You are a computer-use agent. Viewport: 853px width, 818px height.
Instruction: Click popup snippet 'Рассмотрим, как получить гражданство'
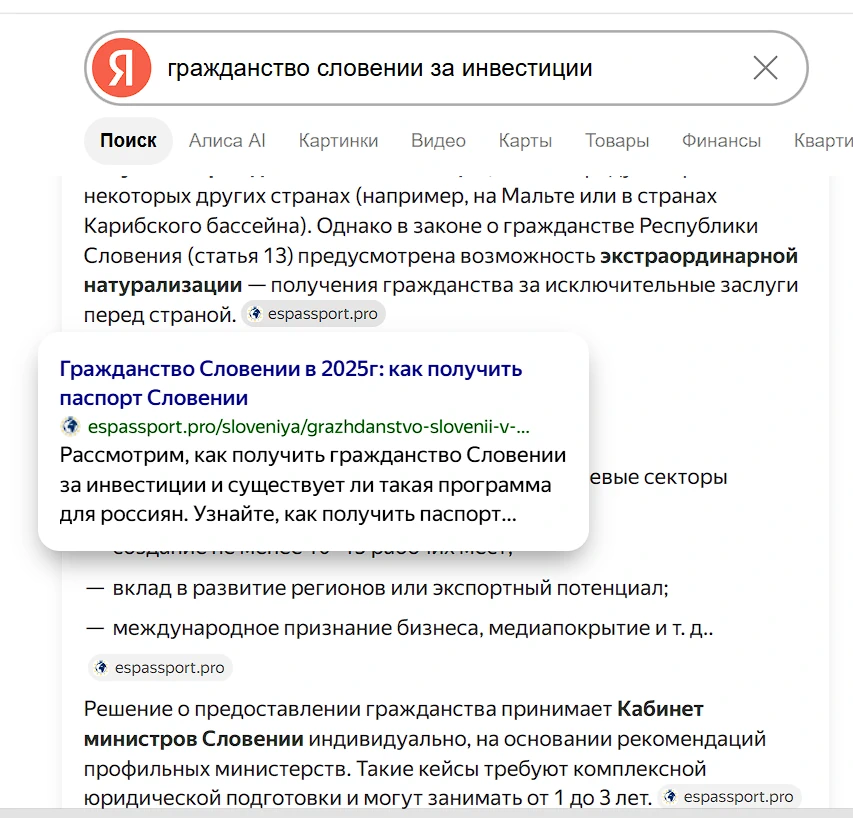tap(313, 484)
